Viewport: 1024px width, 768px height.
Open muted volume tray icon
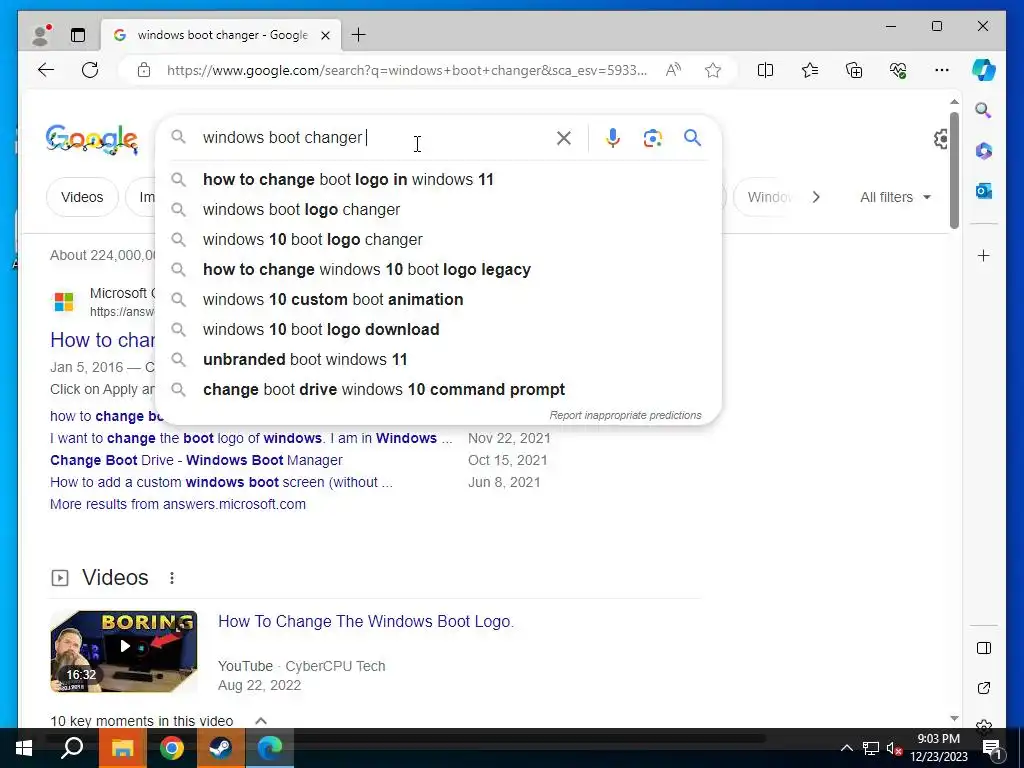coord(894,748)
